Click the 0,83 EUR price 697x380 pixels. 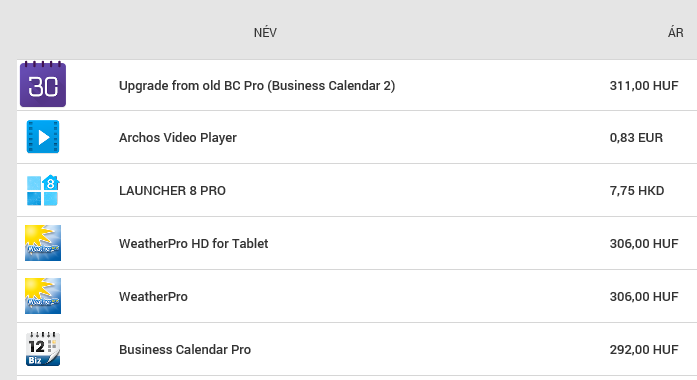(x=636, y=138)
